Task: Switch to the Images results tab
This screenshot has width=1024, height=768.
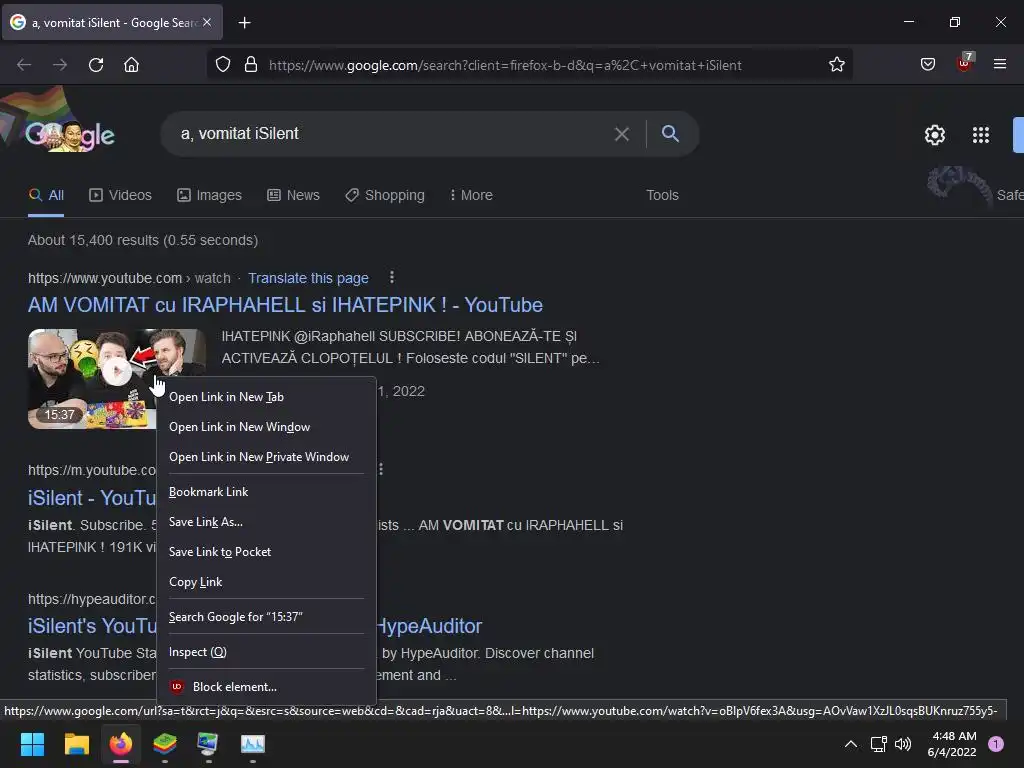Action: [210, 195]
